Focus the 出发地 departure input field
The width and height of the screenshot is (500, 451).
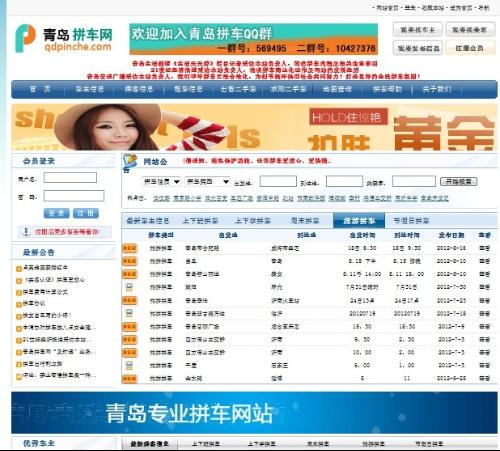click(278, 181)
